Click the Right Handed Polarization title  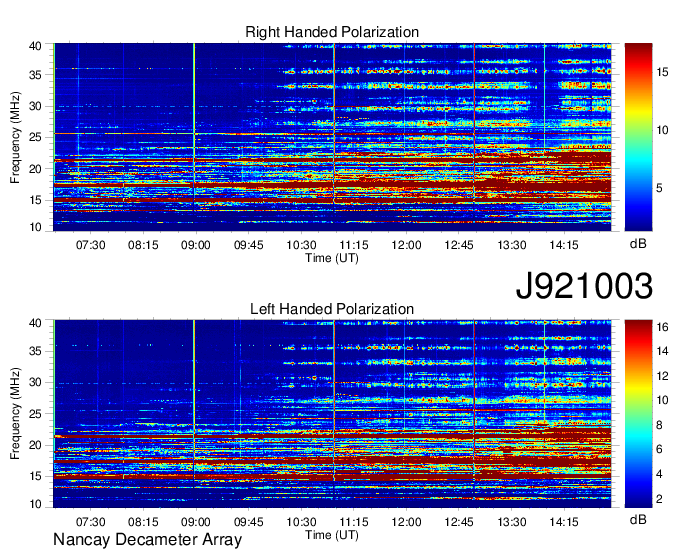(332, 32)
